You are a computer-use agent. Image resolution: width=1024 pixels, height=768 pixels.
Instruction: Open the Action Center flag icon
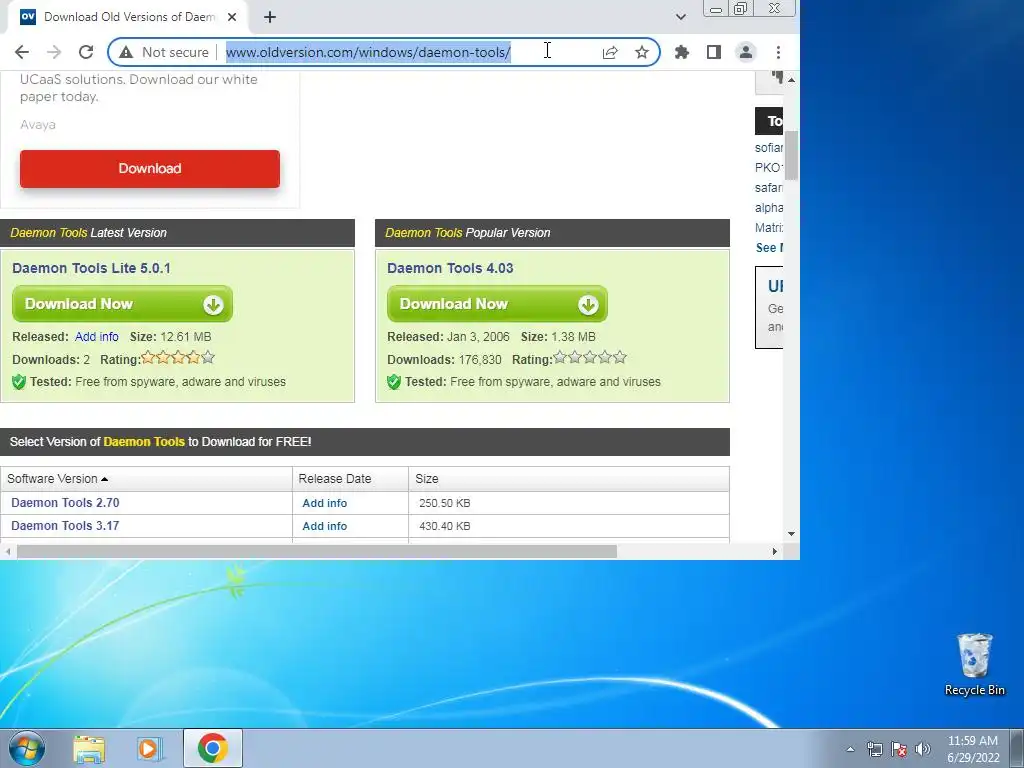tap(899, 749)
